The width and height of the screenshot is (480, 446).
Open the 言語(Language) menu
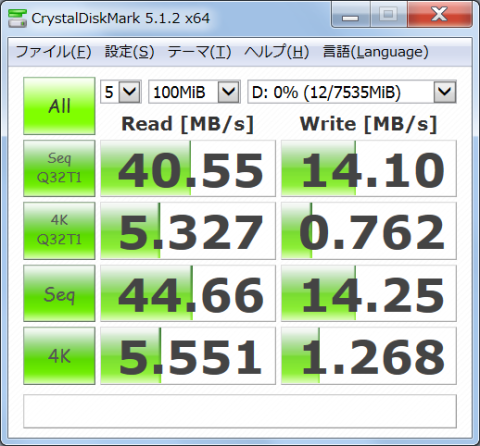tap(375, 52)
